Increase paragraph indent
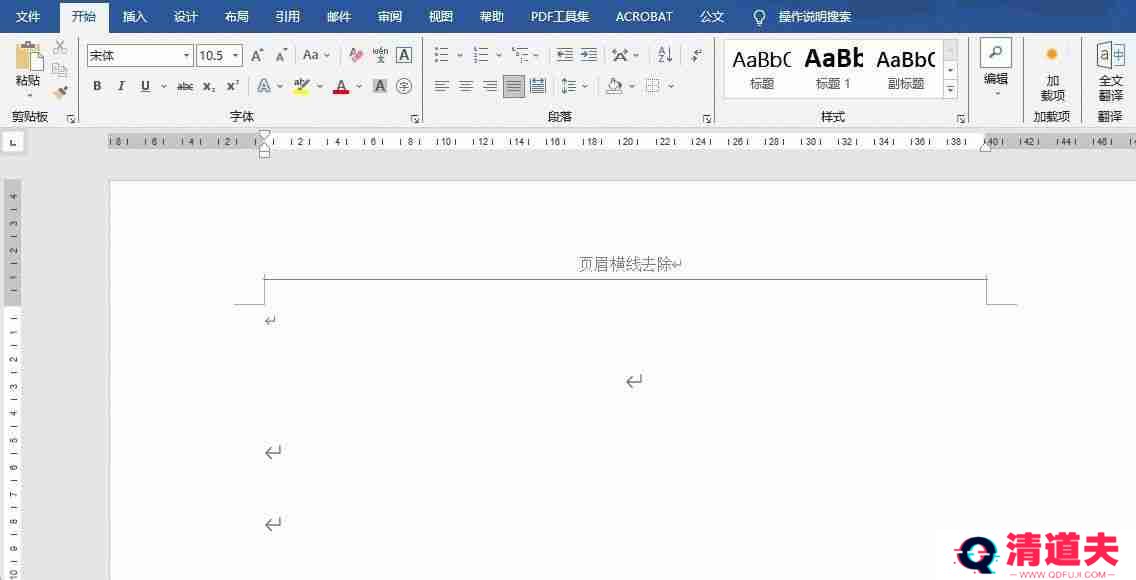 589,55
